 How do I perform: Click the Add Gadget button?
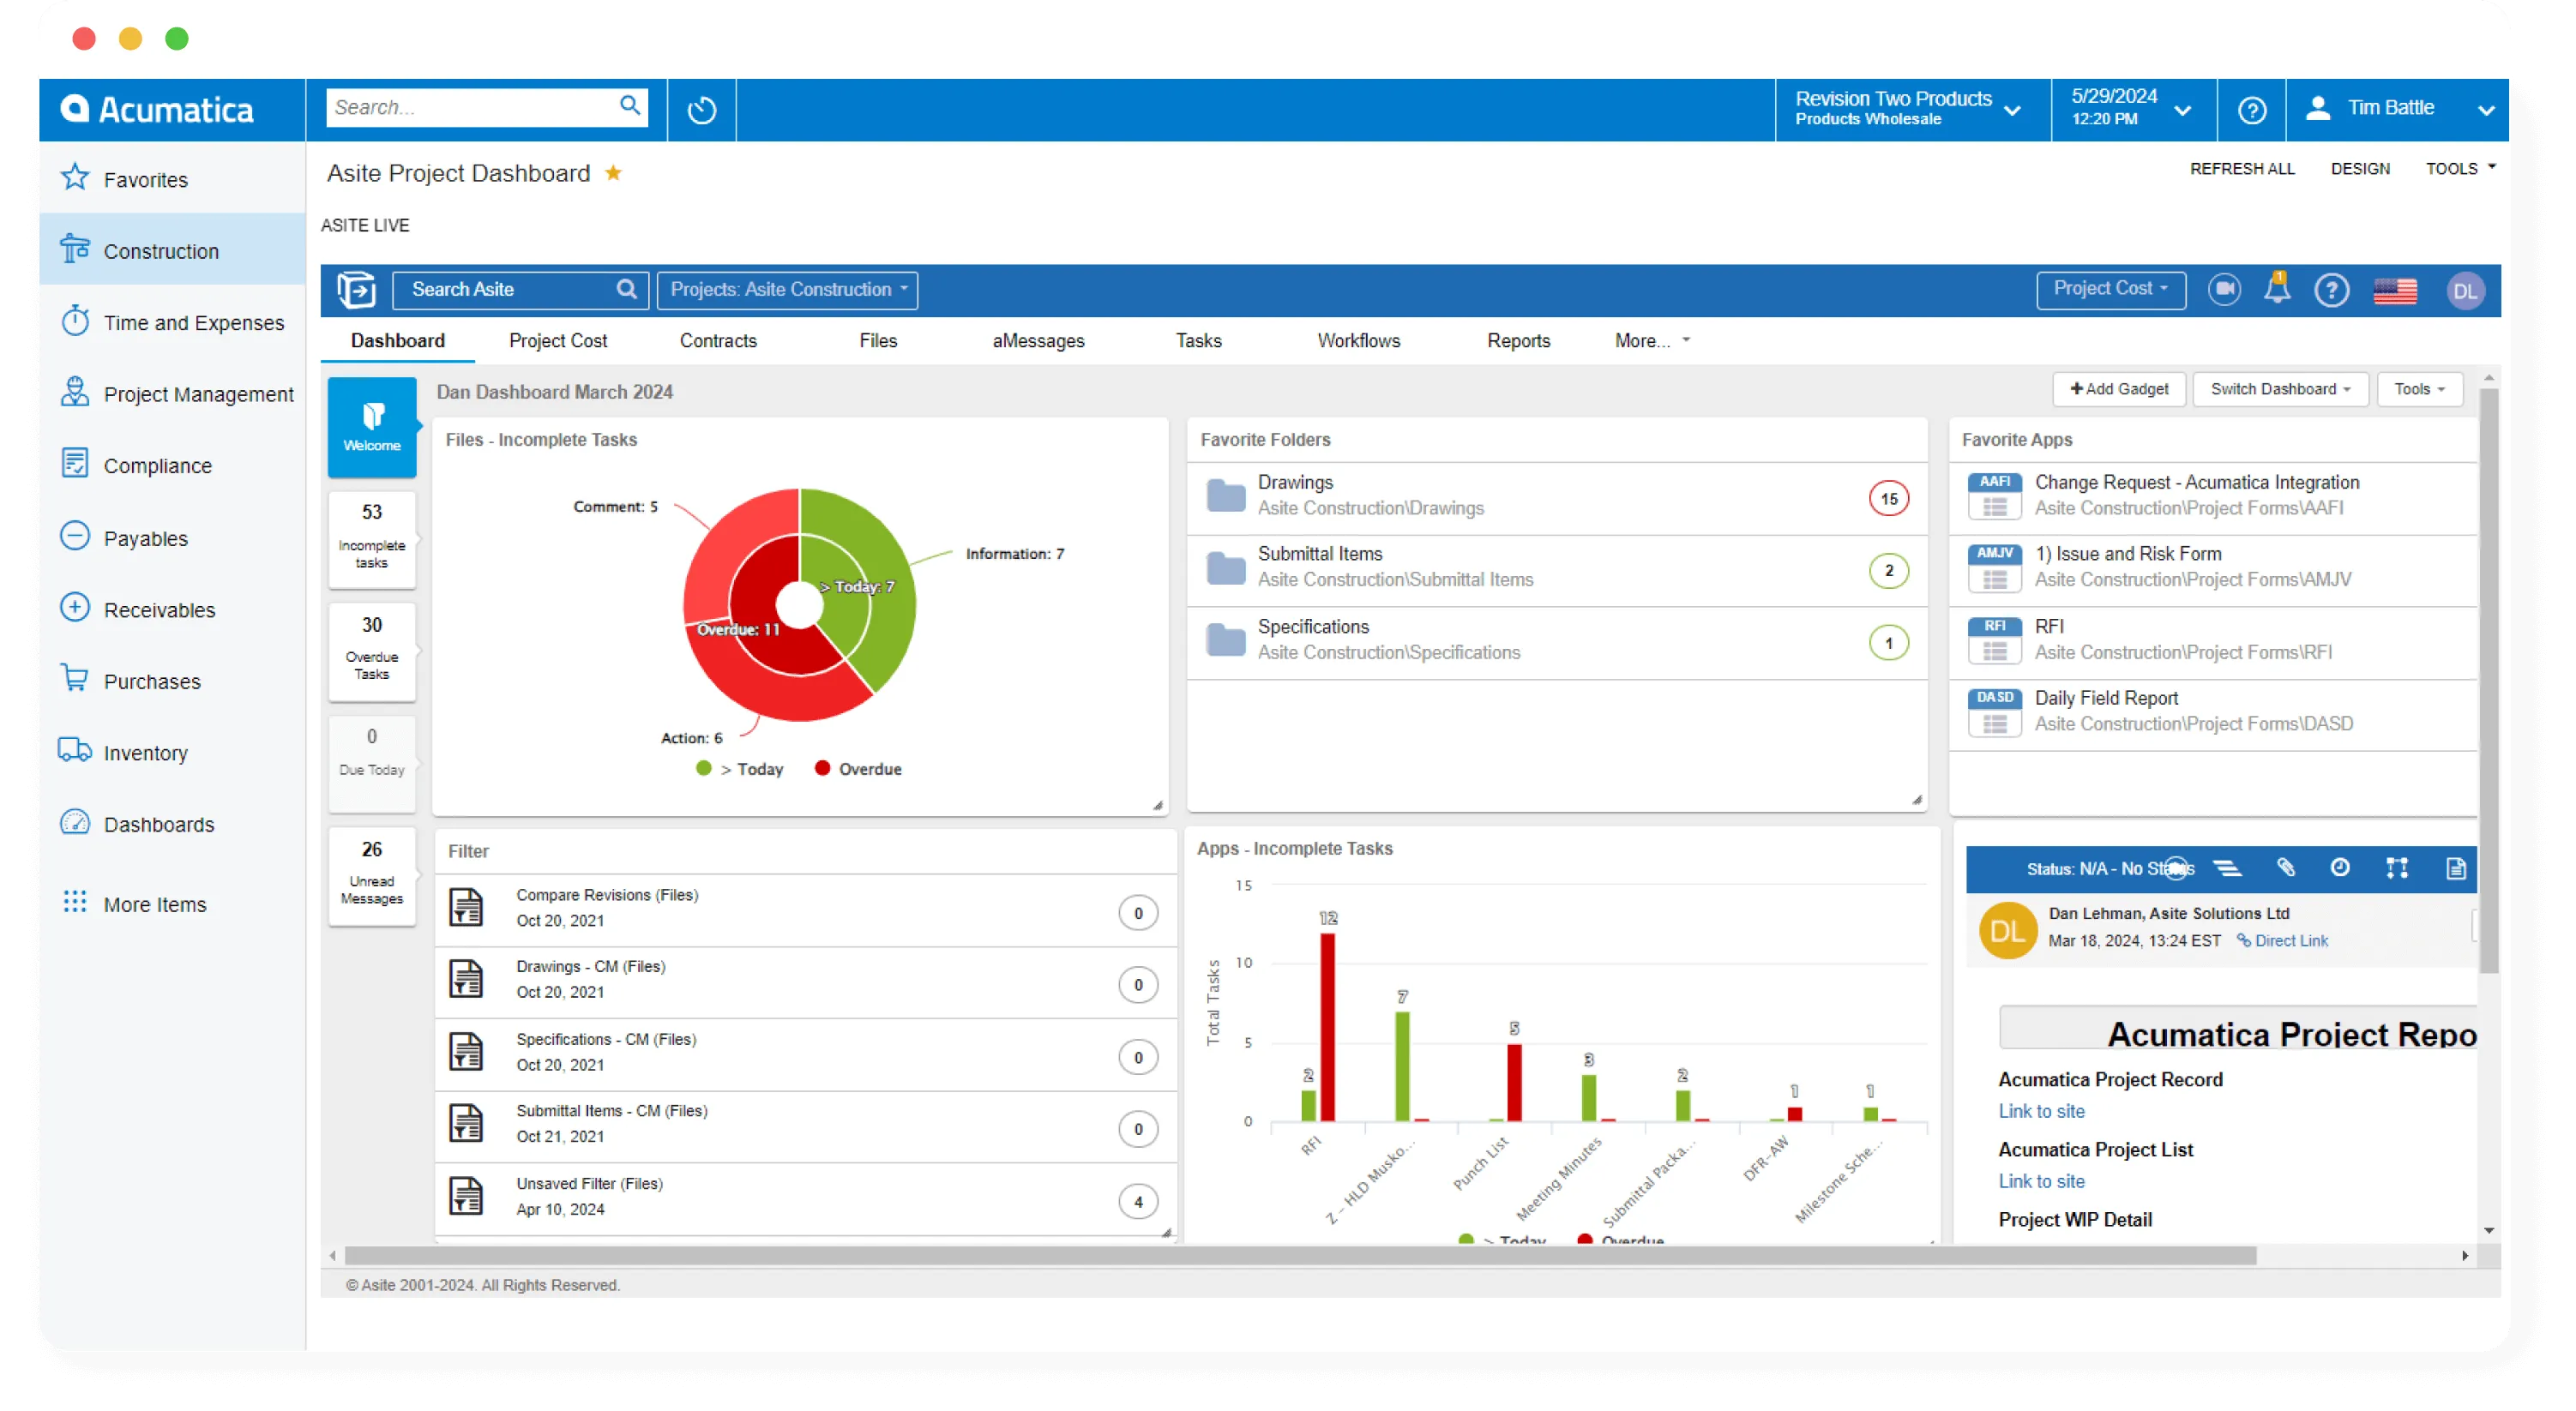[2118, 389]
